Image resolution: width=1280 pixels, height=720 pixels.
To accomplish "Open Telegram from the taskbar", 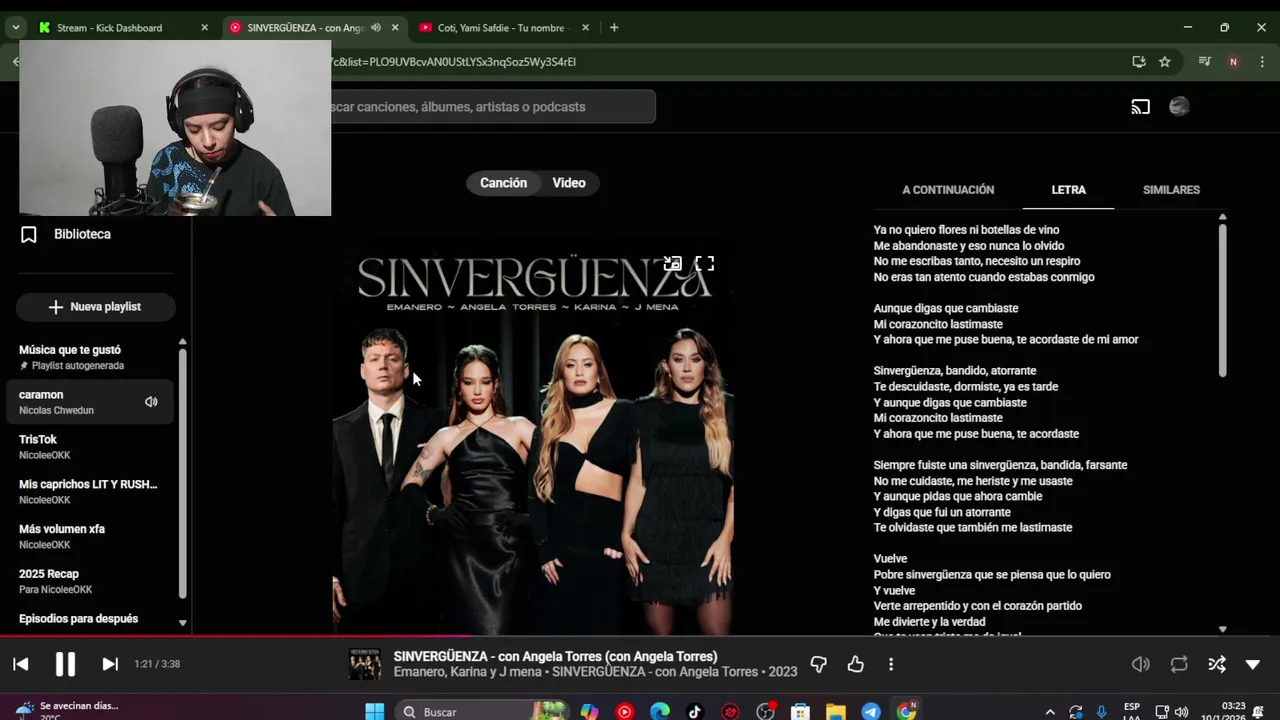I will (x=871, y=712).
